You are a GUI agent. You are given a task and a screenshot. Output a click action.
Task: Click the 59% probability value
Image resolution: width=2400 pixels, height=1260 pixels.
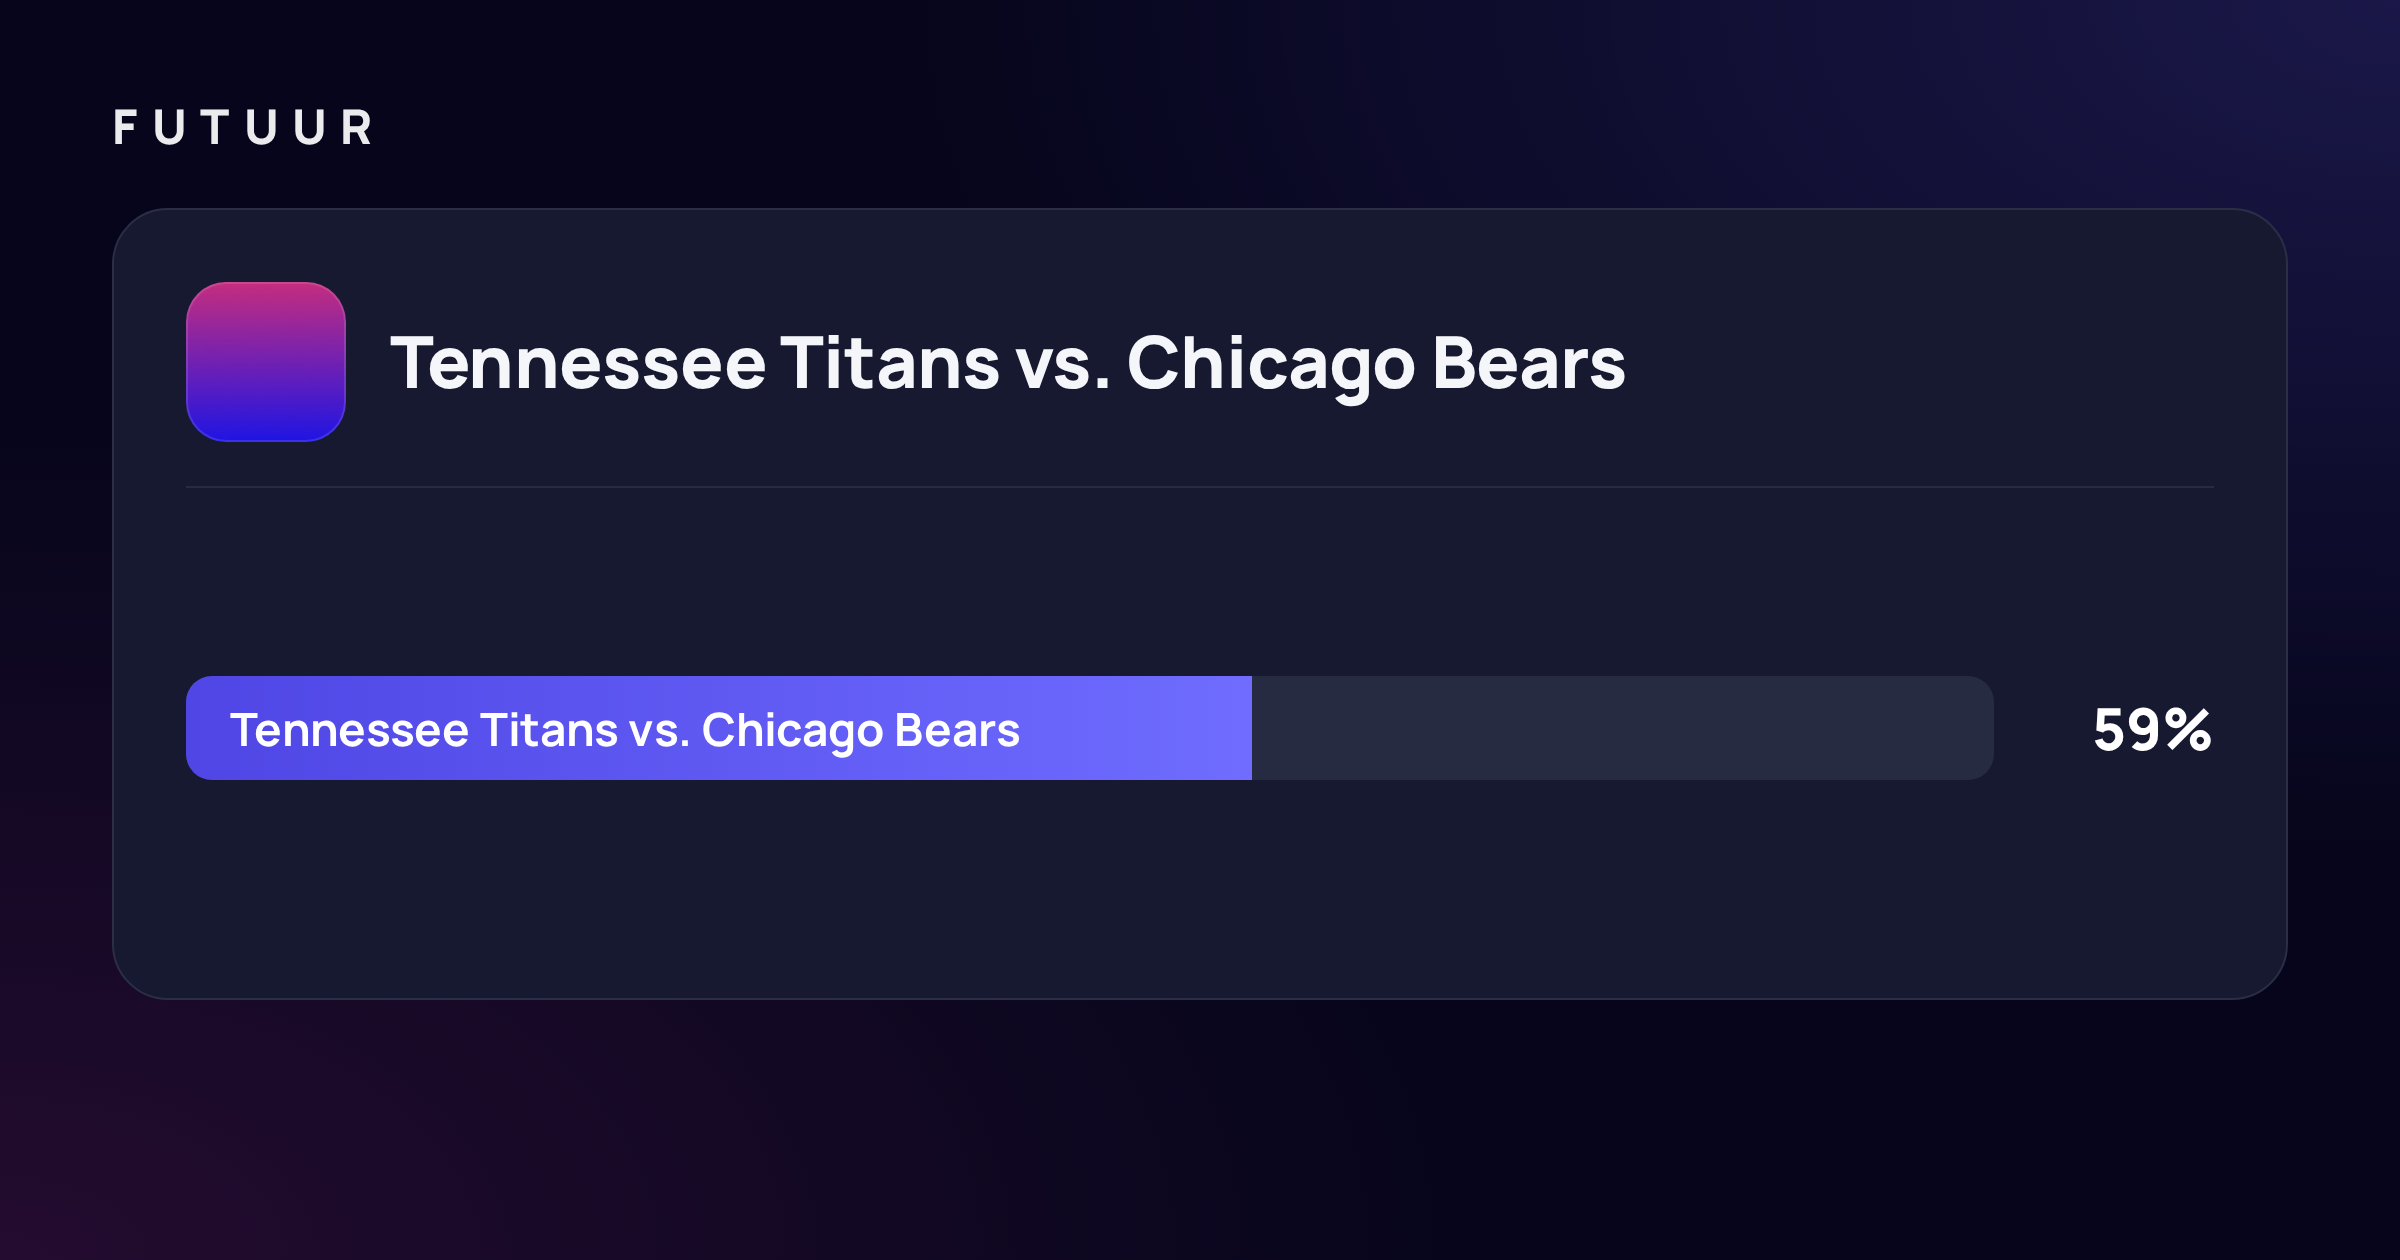point(2152,729)
